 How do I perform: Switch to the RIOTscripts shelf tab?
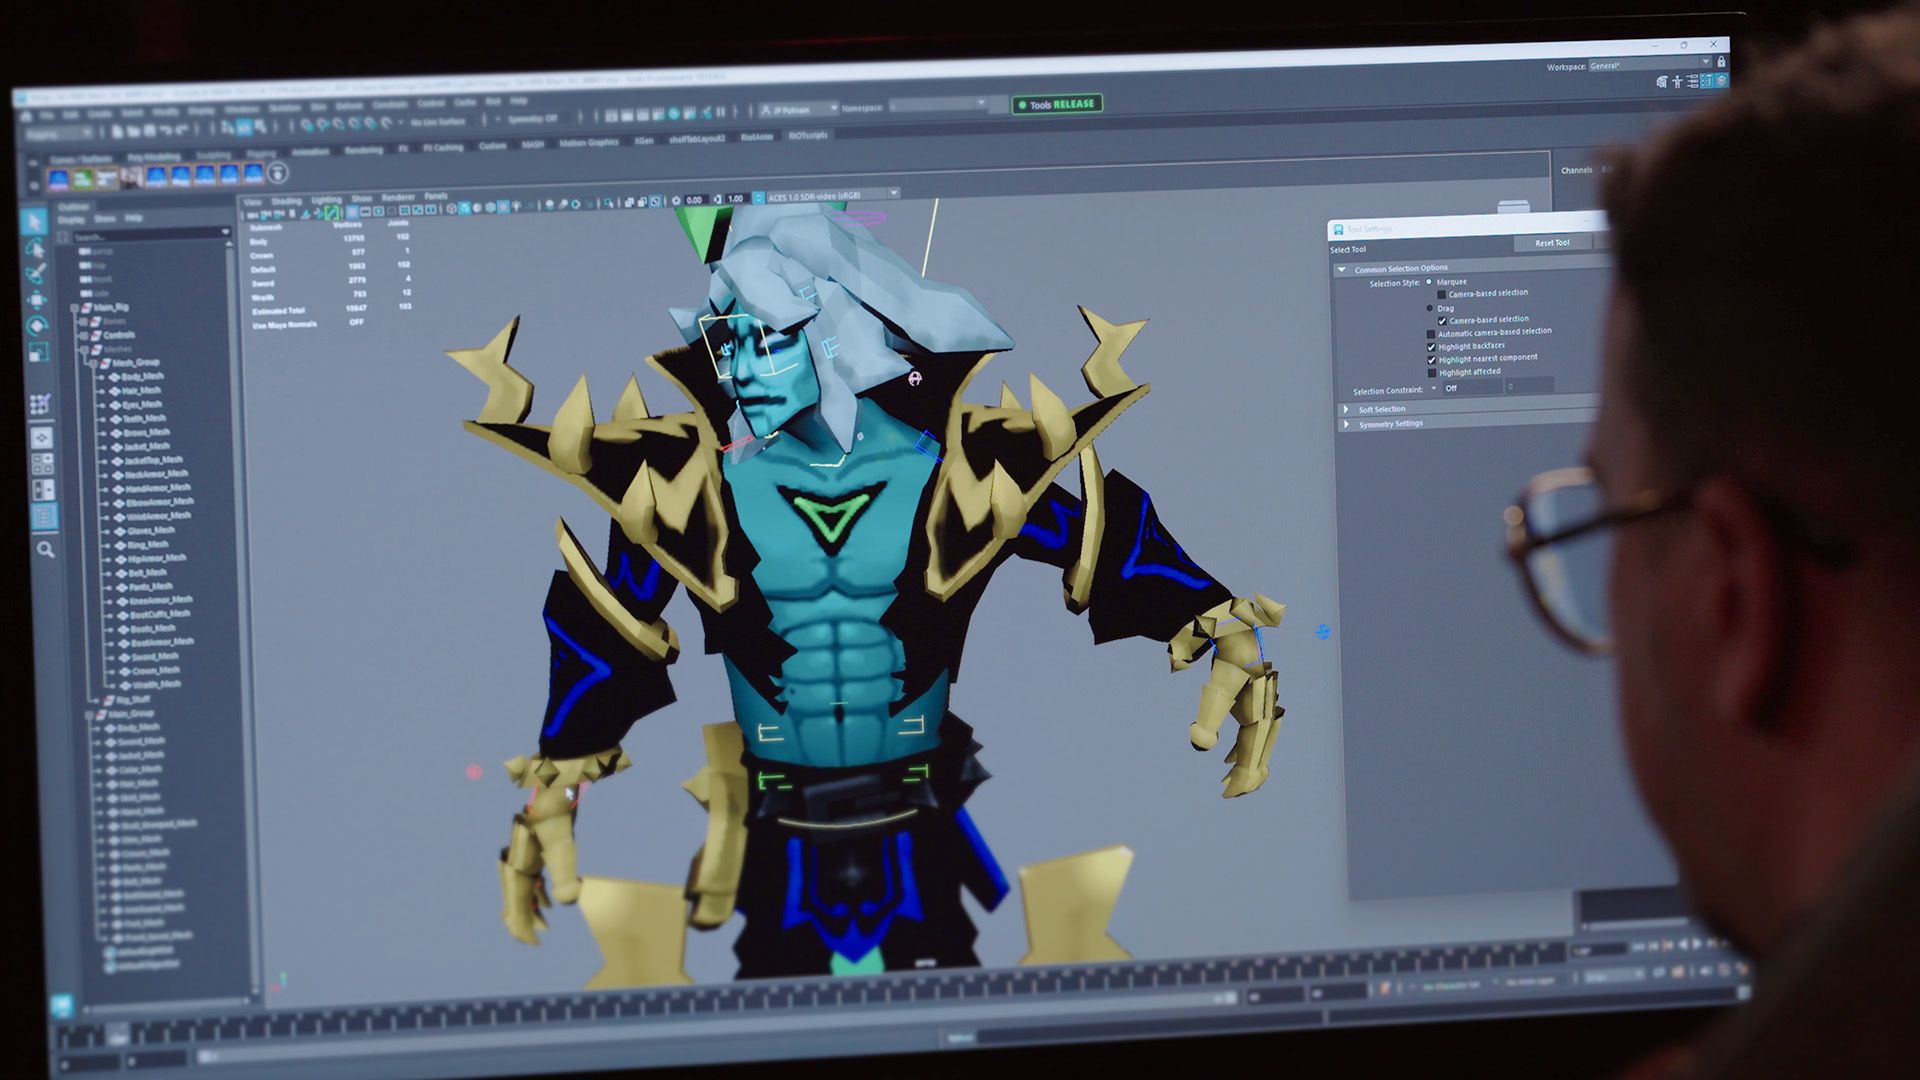(808, 136)
